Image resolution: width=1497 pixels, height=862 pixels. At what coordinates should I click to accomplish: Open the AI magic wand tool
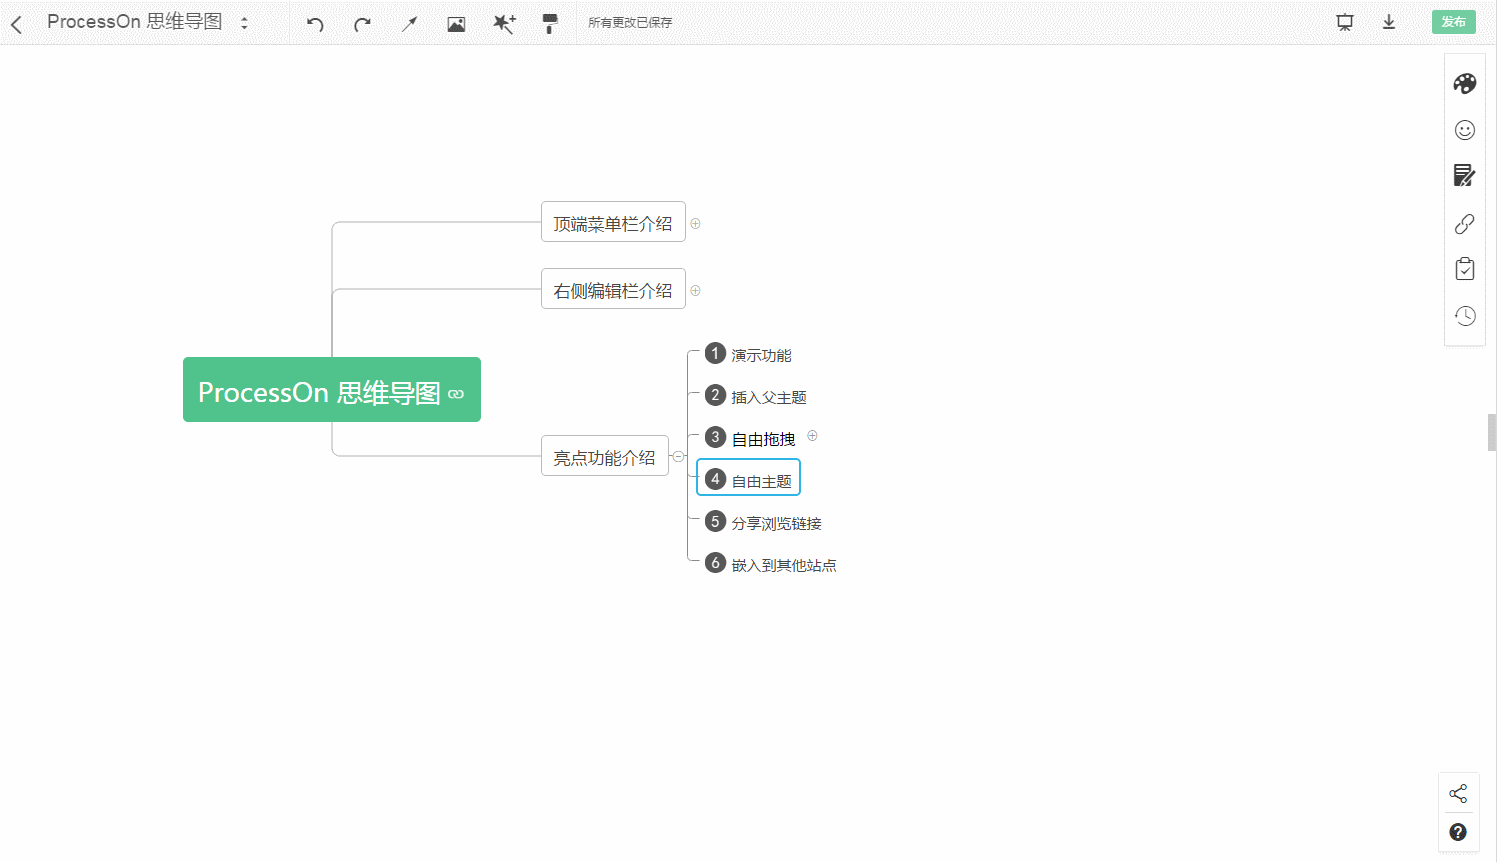(504, 22)
